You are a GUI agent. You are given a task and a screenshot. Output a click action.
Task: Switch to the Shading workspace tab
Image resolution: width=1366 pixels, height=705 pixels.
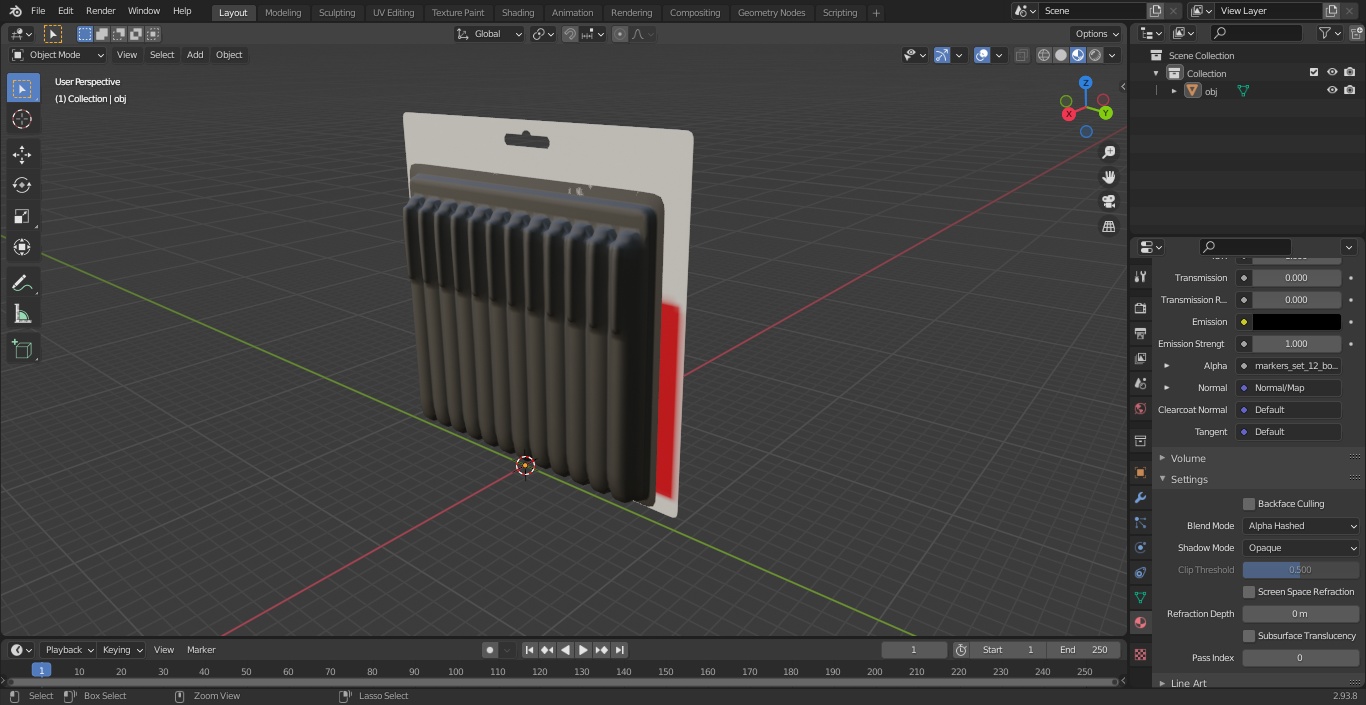pyautogui.click(x=518, y=13)
